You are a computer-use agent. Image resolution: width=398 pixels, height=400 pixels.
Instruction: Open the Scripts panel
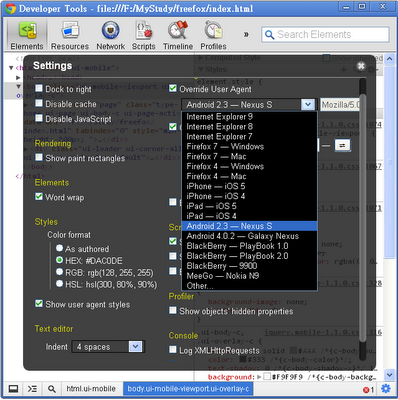tap(144, 36)
